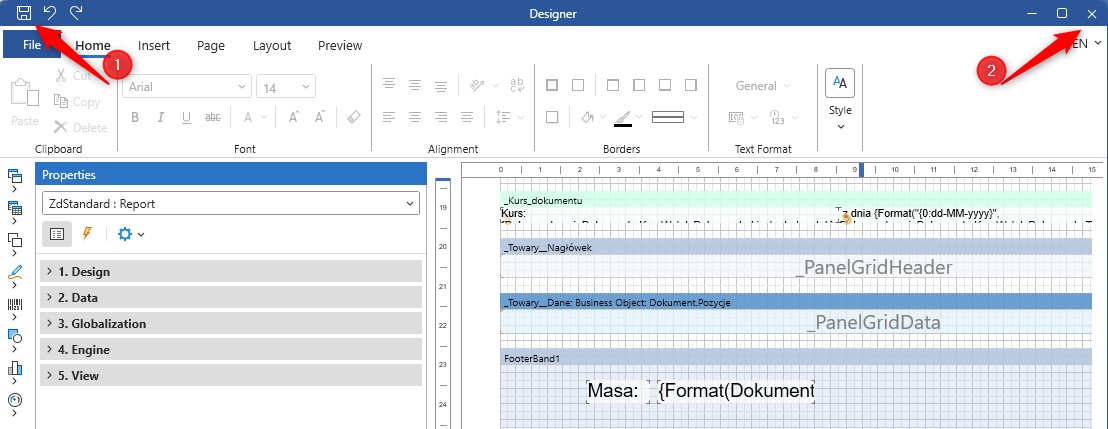1108x429 pixels.
Task: Toggle Underline text formatting
Action: click(x=186, y=117)
